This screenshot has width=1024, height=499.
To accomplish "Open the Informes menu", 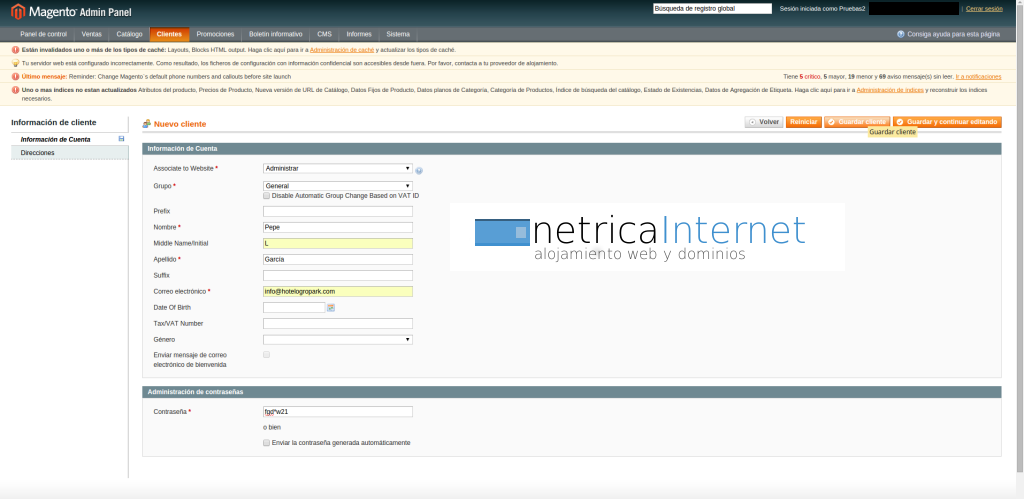I will [359, 34].
